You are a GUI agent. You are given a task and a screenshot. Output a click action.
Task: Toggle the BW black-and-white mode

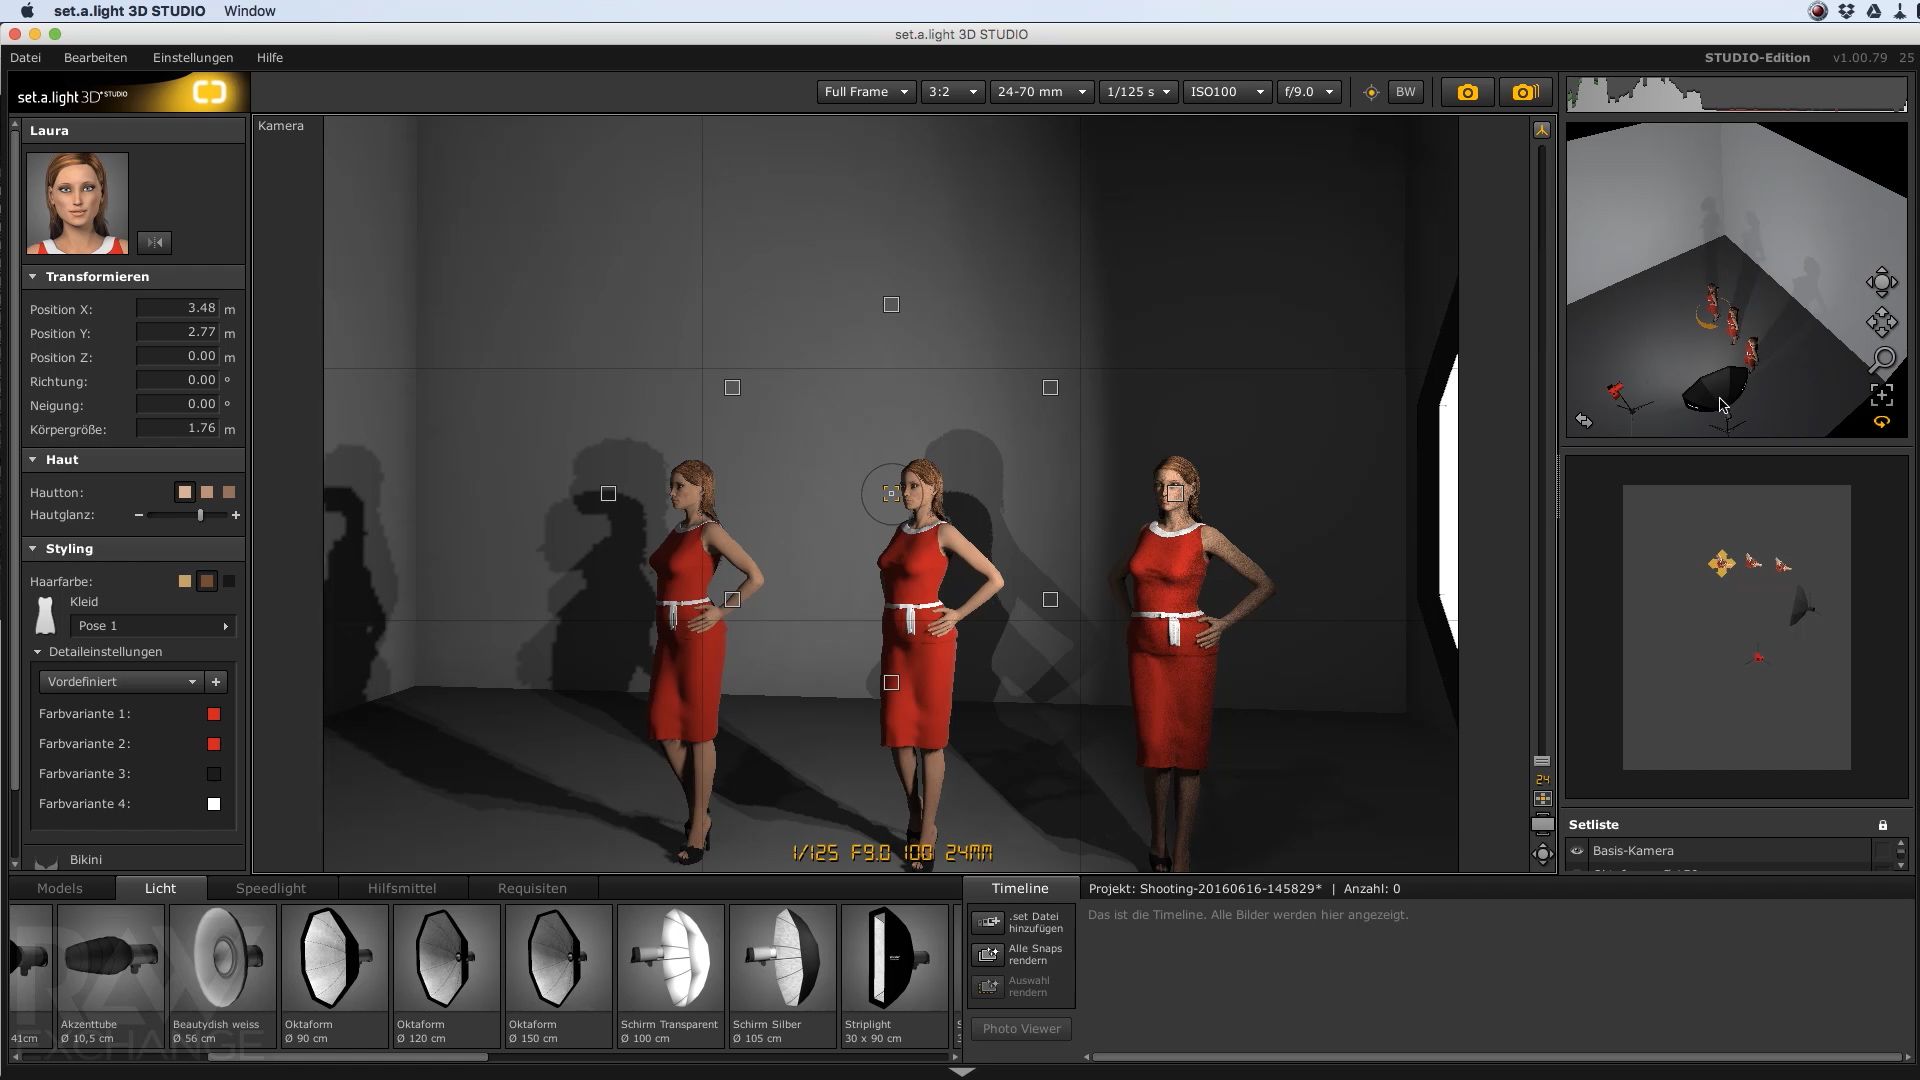tap(1405, 92)
